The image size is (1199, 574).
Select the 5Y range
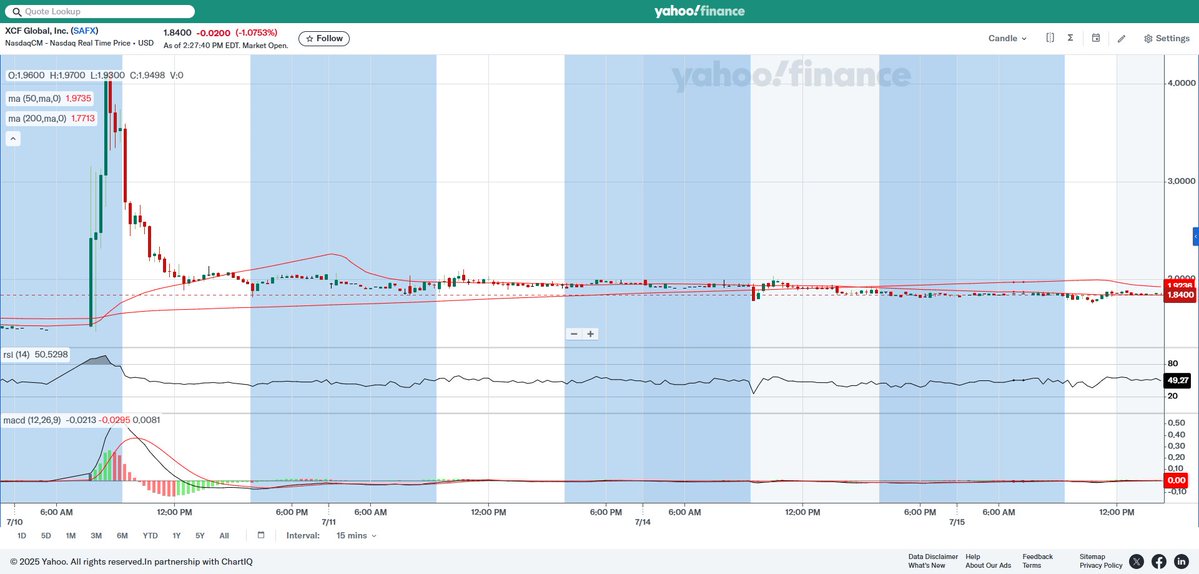pyautogui.click(x=200, y=536)
